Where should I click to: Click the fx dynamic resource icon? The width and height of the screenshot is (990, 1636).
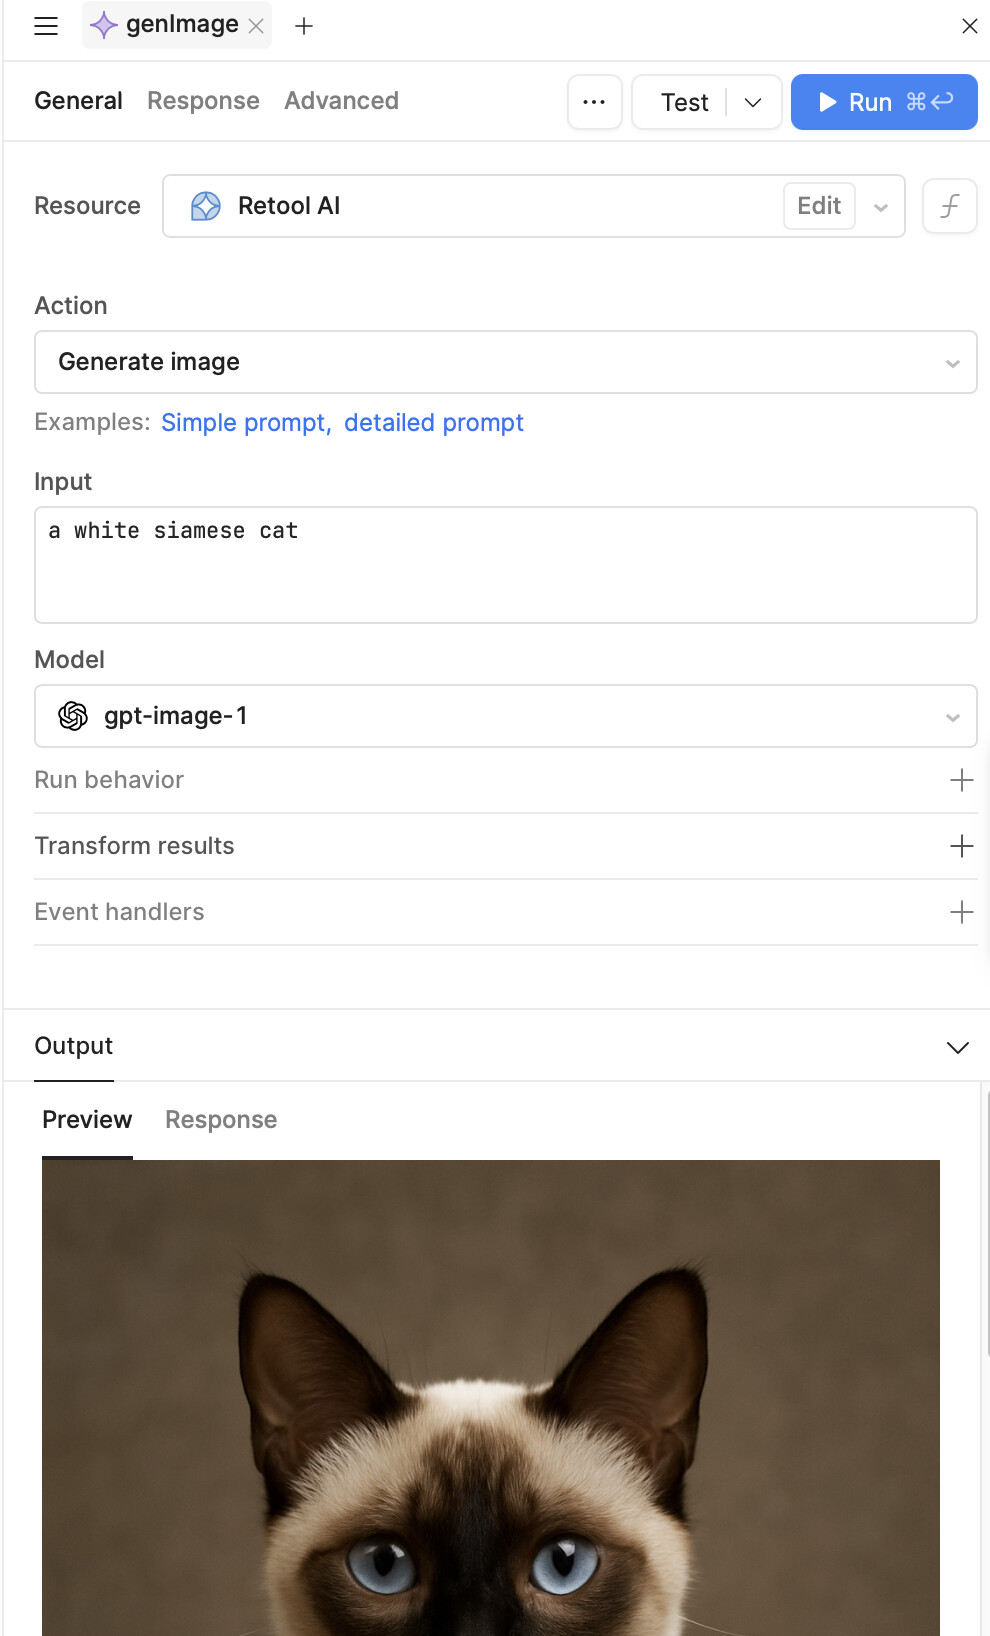pyautogui.click(x=949, y=206)
